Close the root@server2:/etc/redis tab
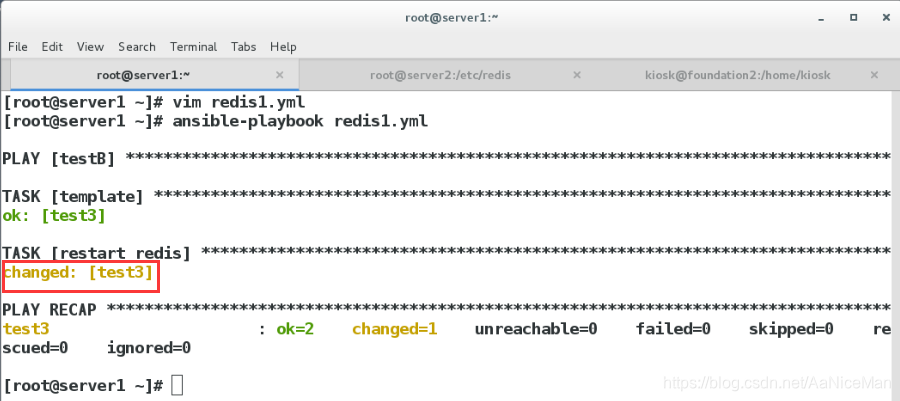 (x=577, y=75)
